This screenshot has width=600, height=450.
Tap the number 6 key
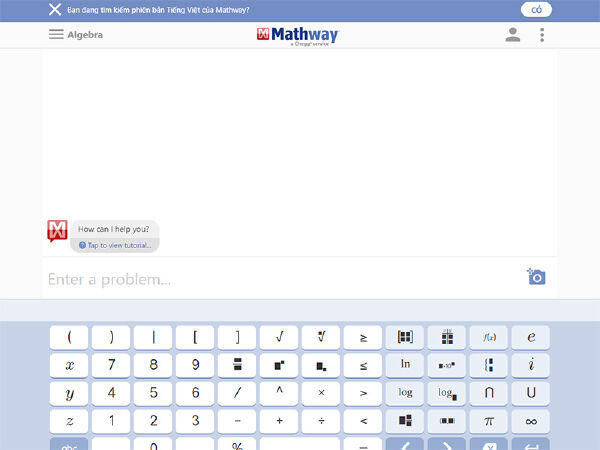click(195, 393)
